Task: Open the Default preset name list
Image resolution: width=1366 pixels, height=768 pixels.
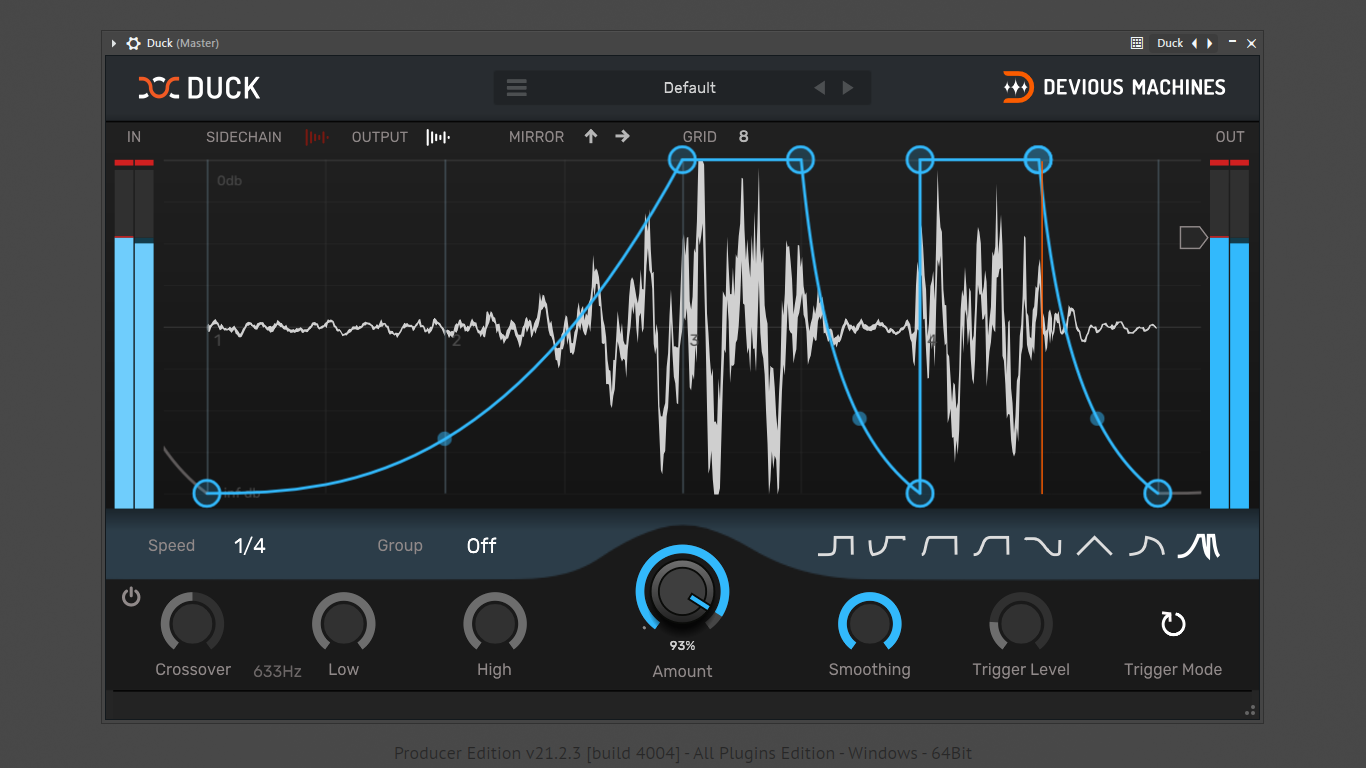Action: (x=690, y=88)
